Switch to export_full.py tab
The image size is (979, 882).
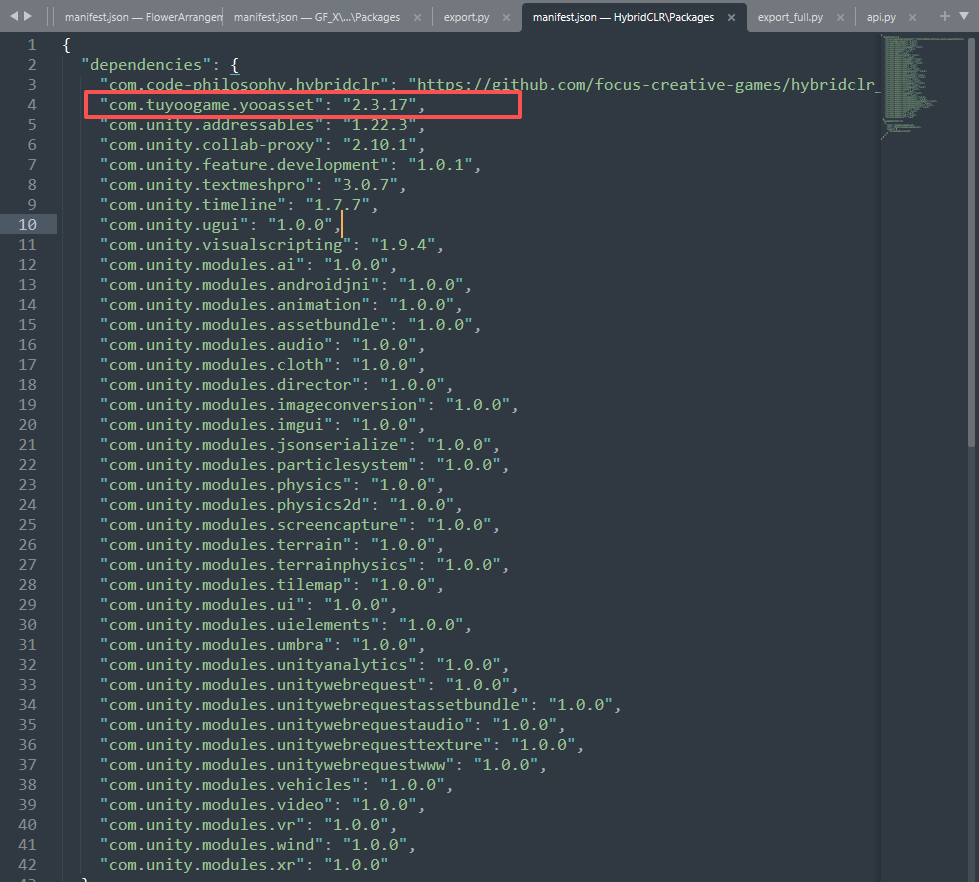click(x=790, y=17)
